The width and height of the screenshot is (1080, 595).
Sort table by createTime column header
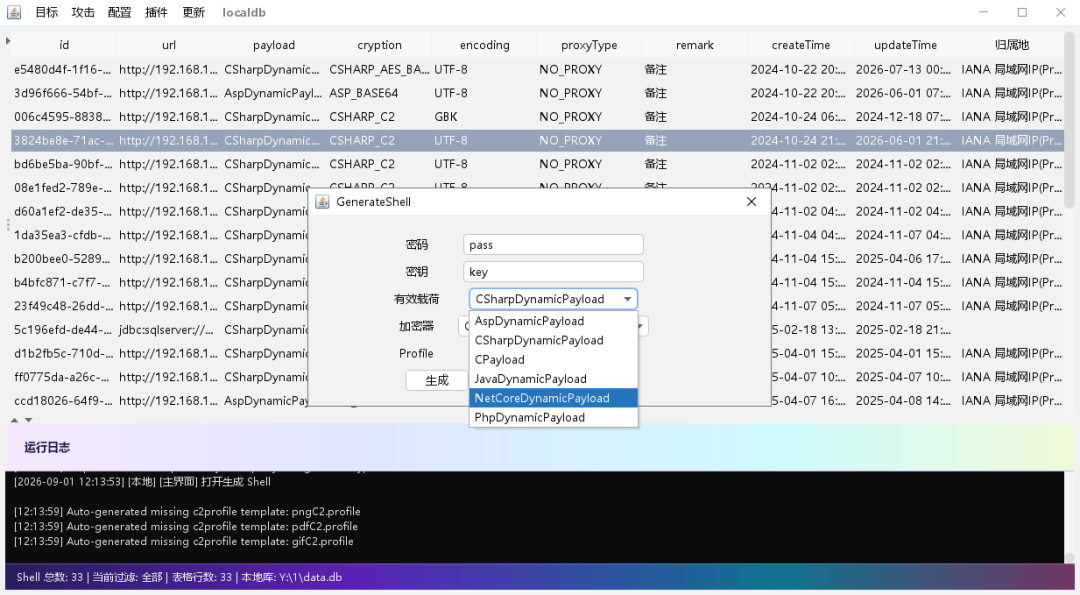(x=800, y=45)
